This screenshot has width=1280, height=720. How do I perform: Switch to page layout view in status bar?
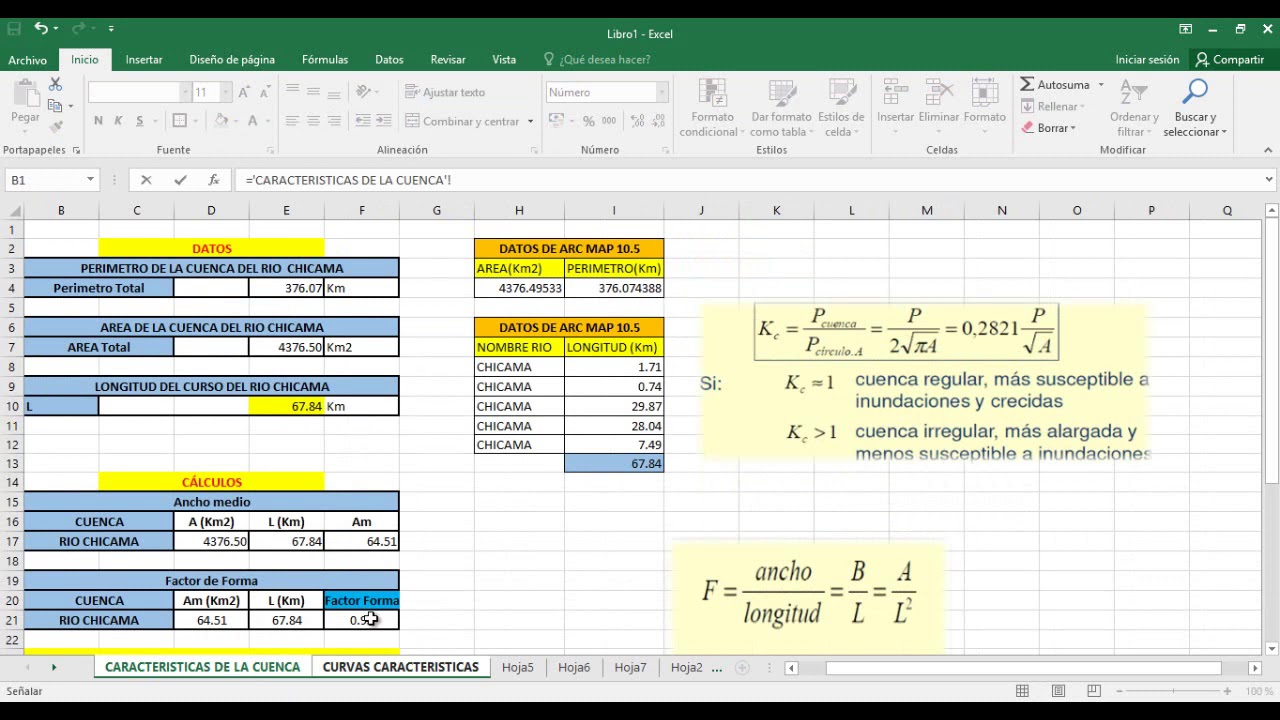tap(1058, 691)
